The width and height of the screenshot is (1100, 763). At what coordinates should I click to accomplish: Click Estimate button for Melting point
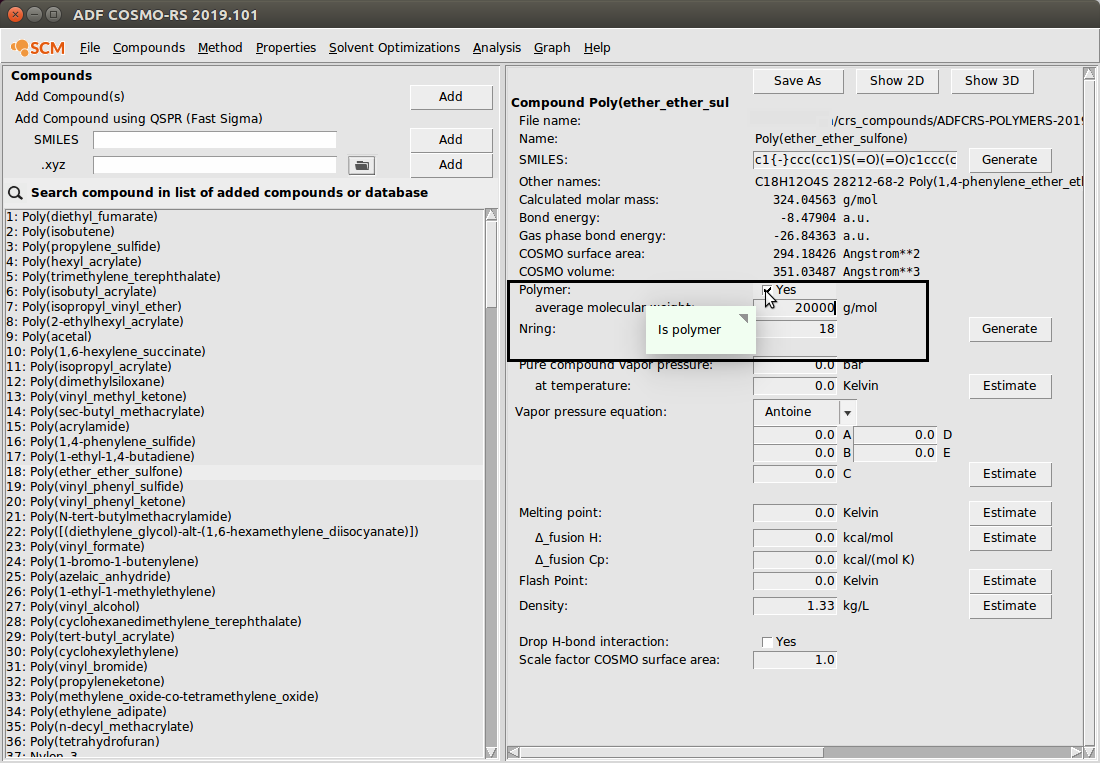coord(1009,513)
